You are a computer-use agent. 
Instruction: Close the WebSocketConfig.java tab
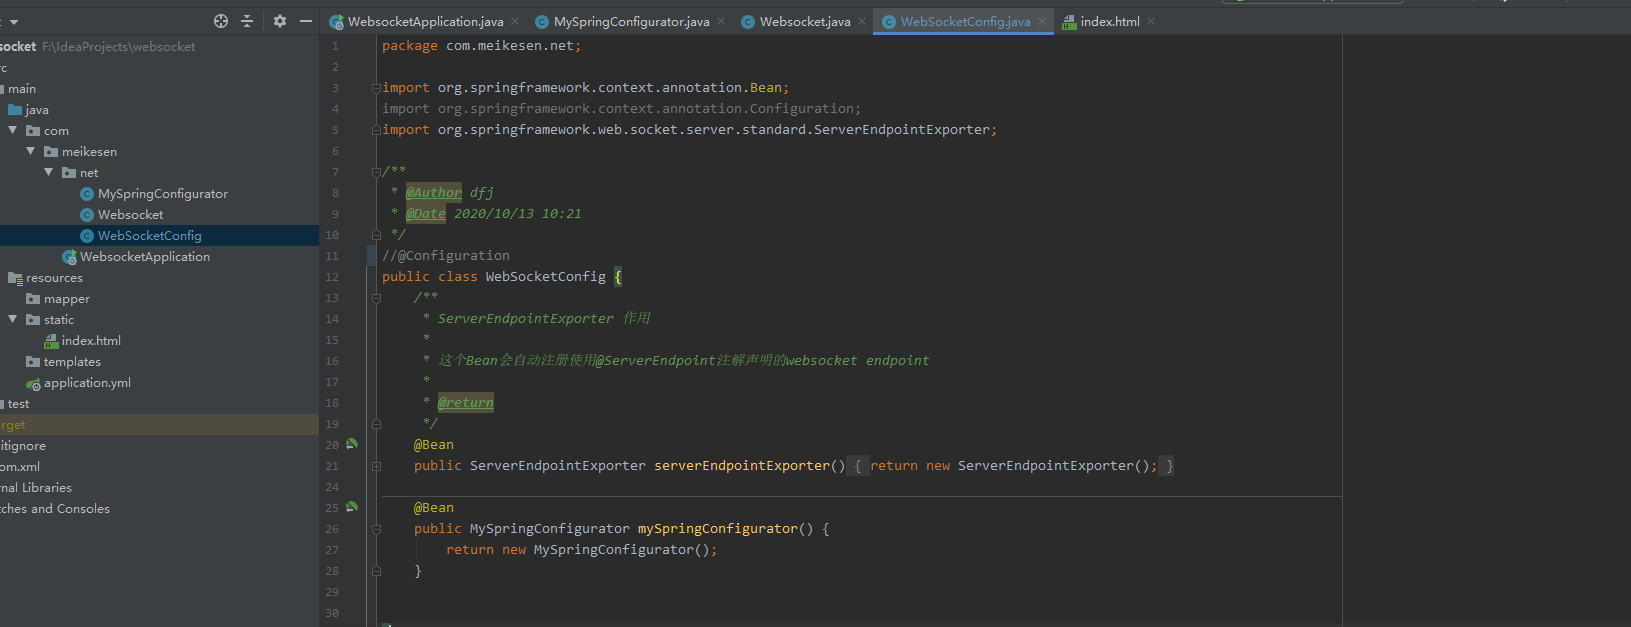(x=1042, y=21)
